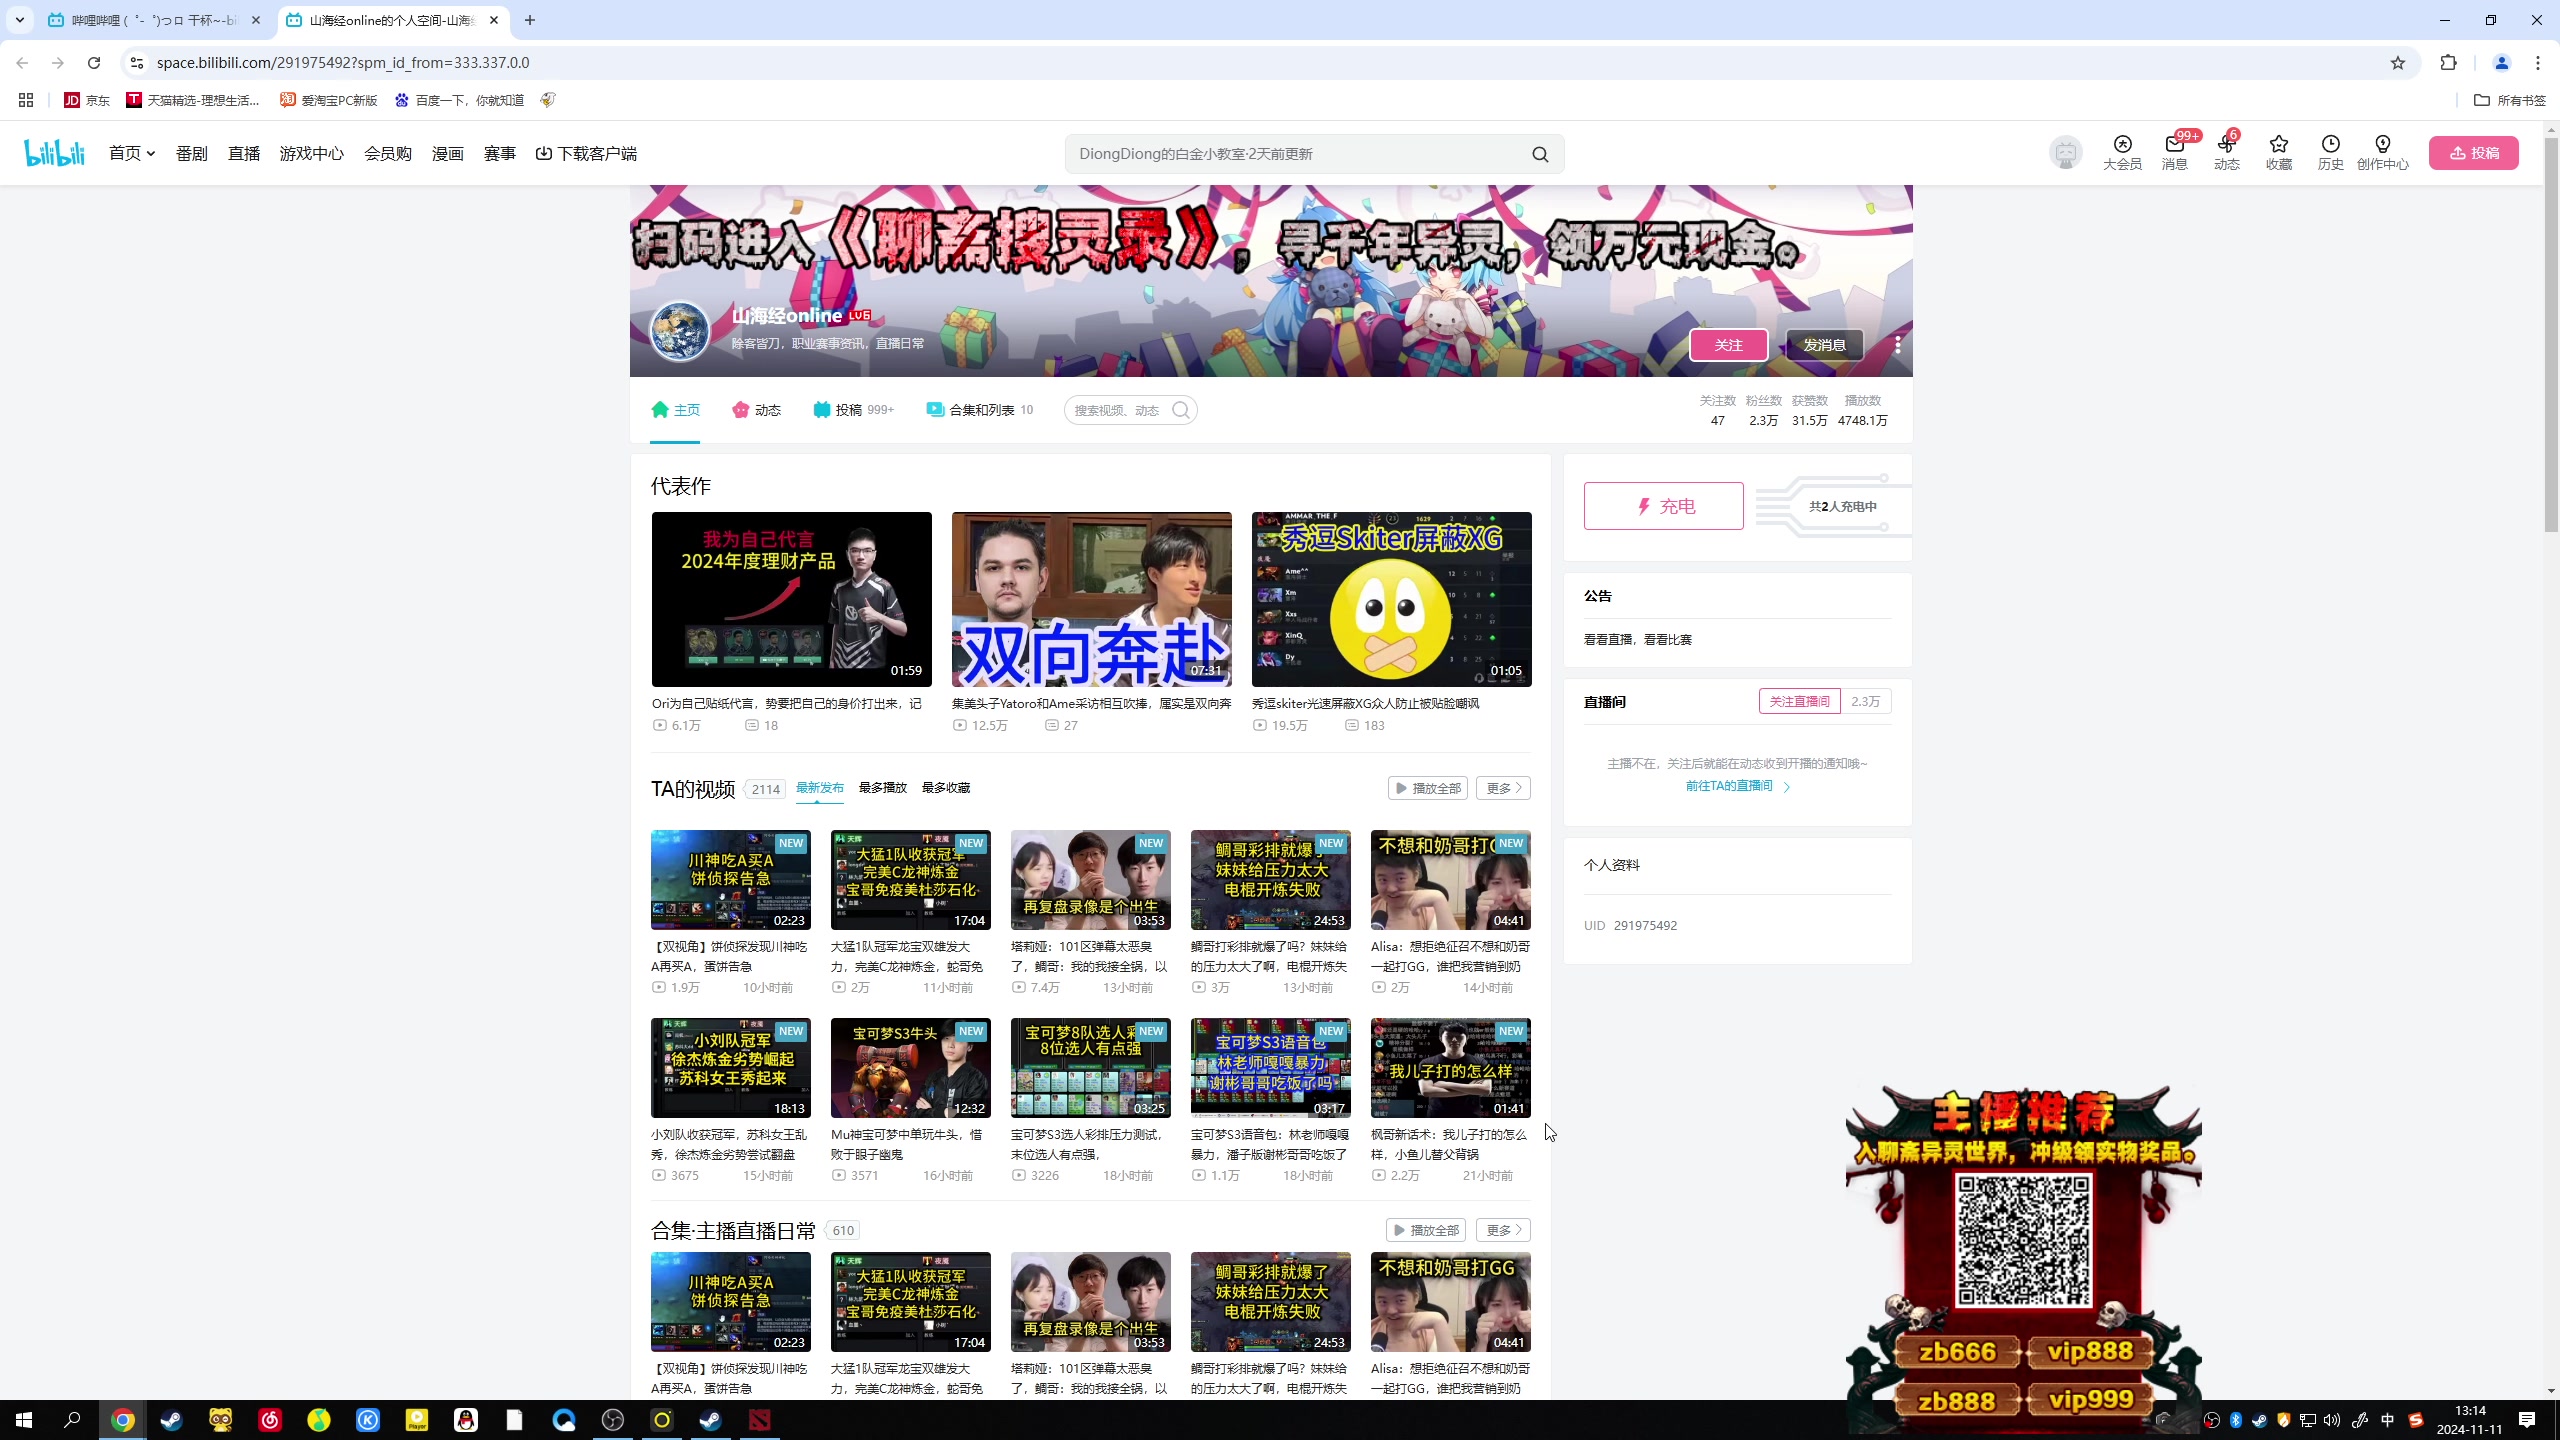Image resolution: width=2560 pixels, height=1440 pixels.
Task: Open the tab search dropdown arrow
Action: coord(19,20)
